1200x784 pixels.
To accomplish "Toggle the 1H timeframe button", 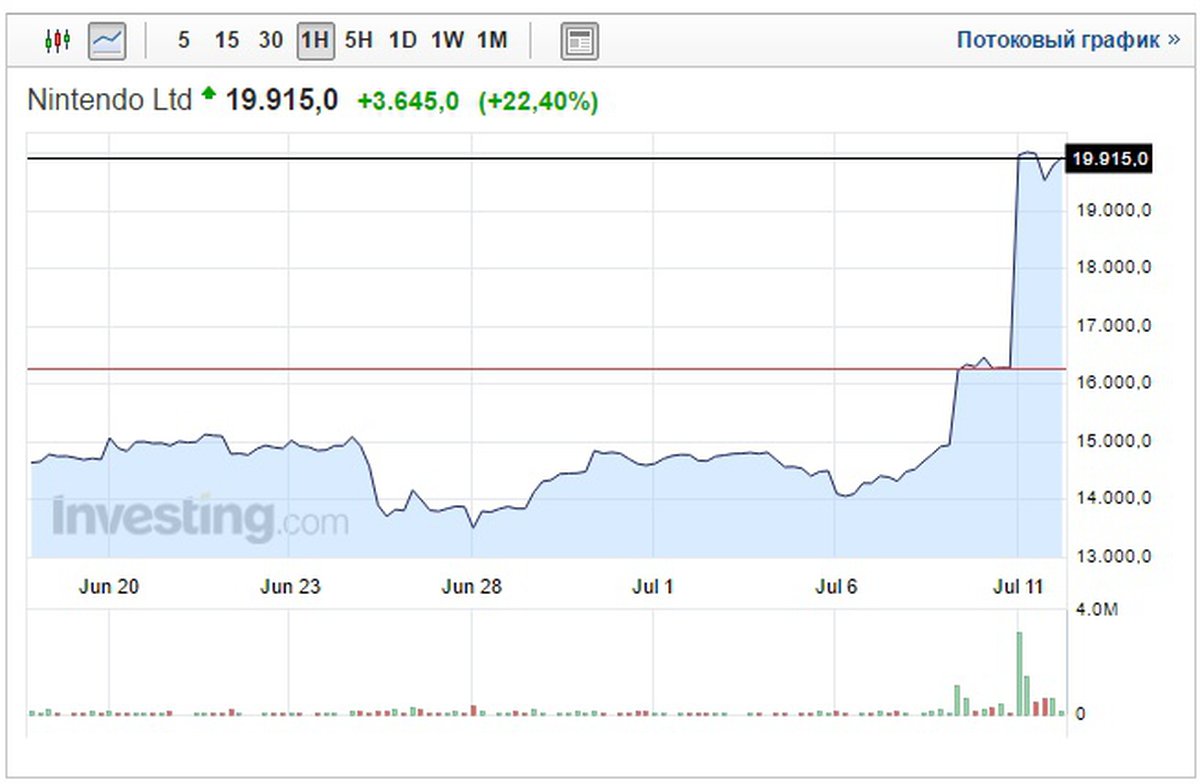I will click(314, 41).
